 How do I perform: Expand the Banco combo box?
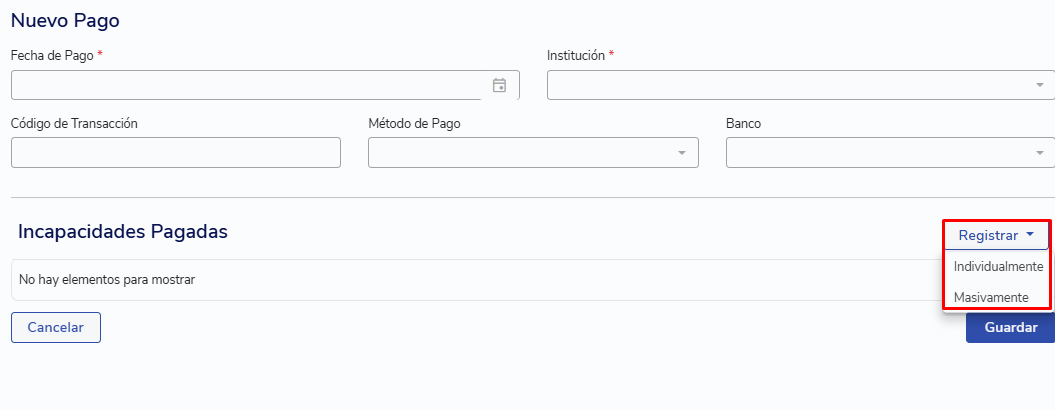tap(880, 152)
